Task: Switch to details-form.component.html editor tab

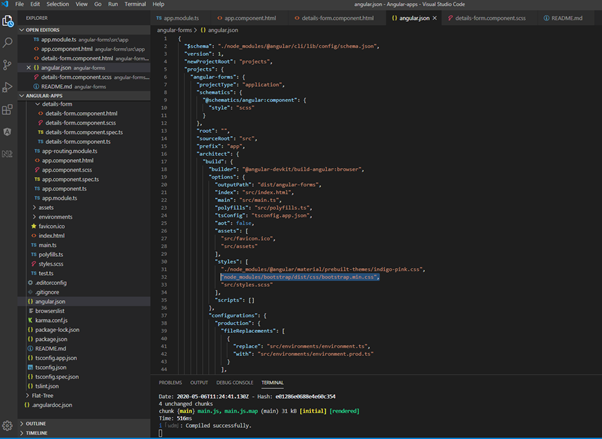Action: click(x=337, y=18)
